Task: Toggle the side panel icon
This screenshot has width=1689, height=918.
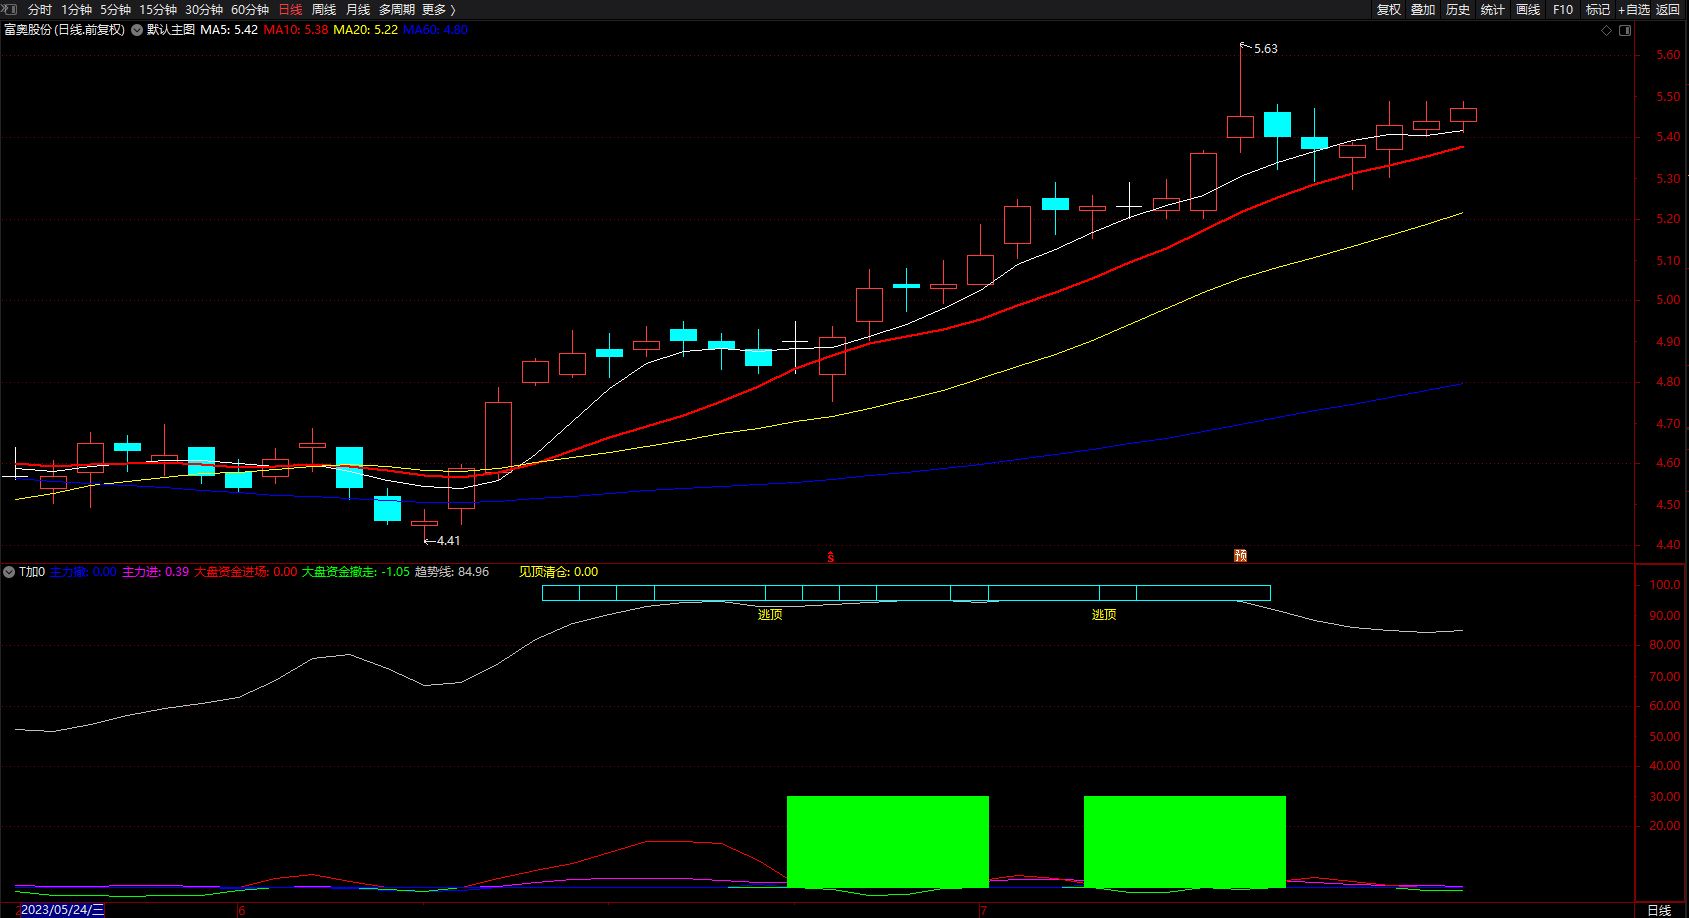Action: pos(1625,30)
